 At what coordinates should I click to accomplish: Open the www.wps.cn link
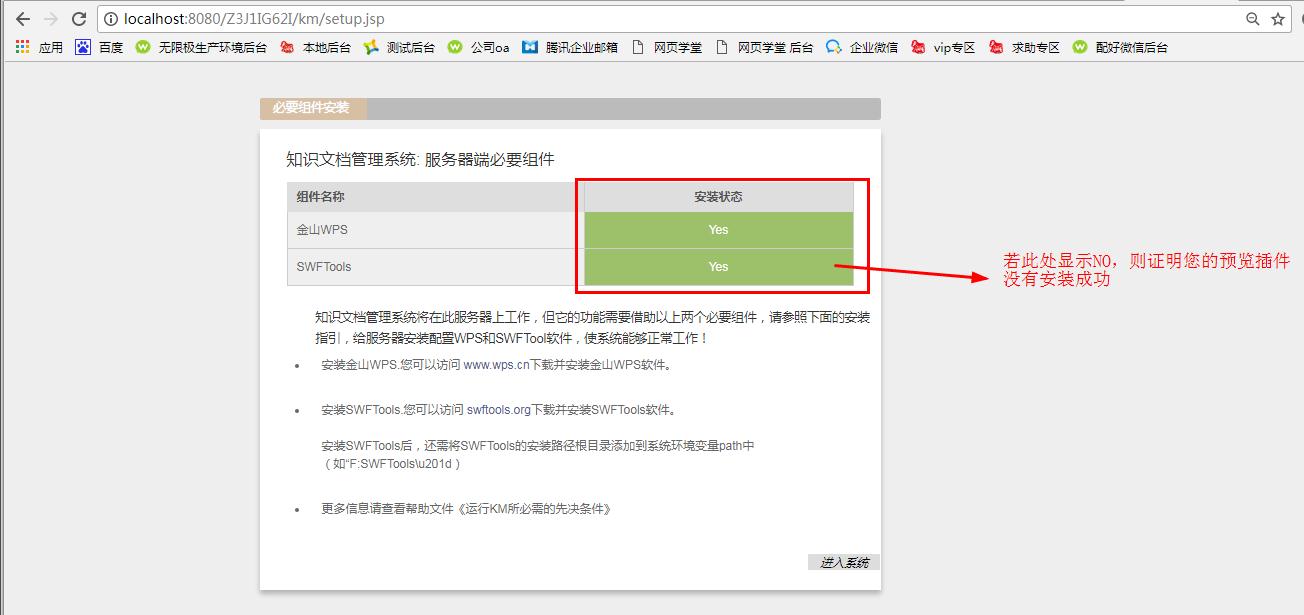point(495,365)
